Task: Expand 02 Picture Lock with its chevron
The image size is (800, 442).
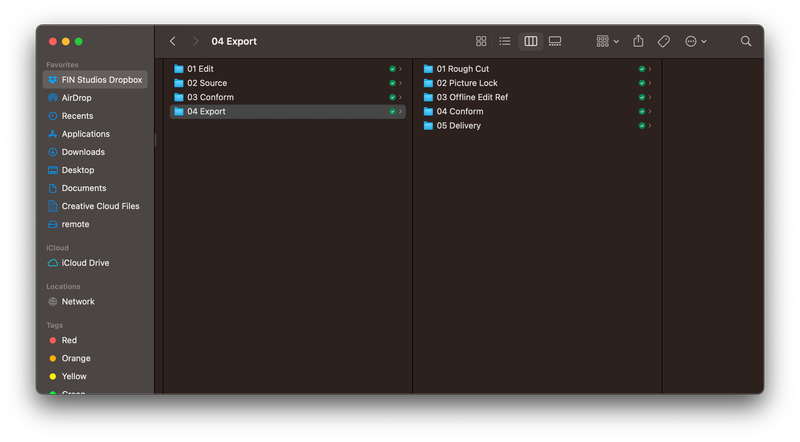Action: 650,83
